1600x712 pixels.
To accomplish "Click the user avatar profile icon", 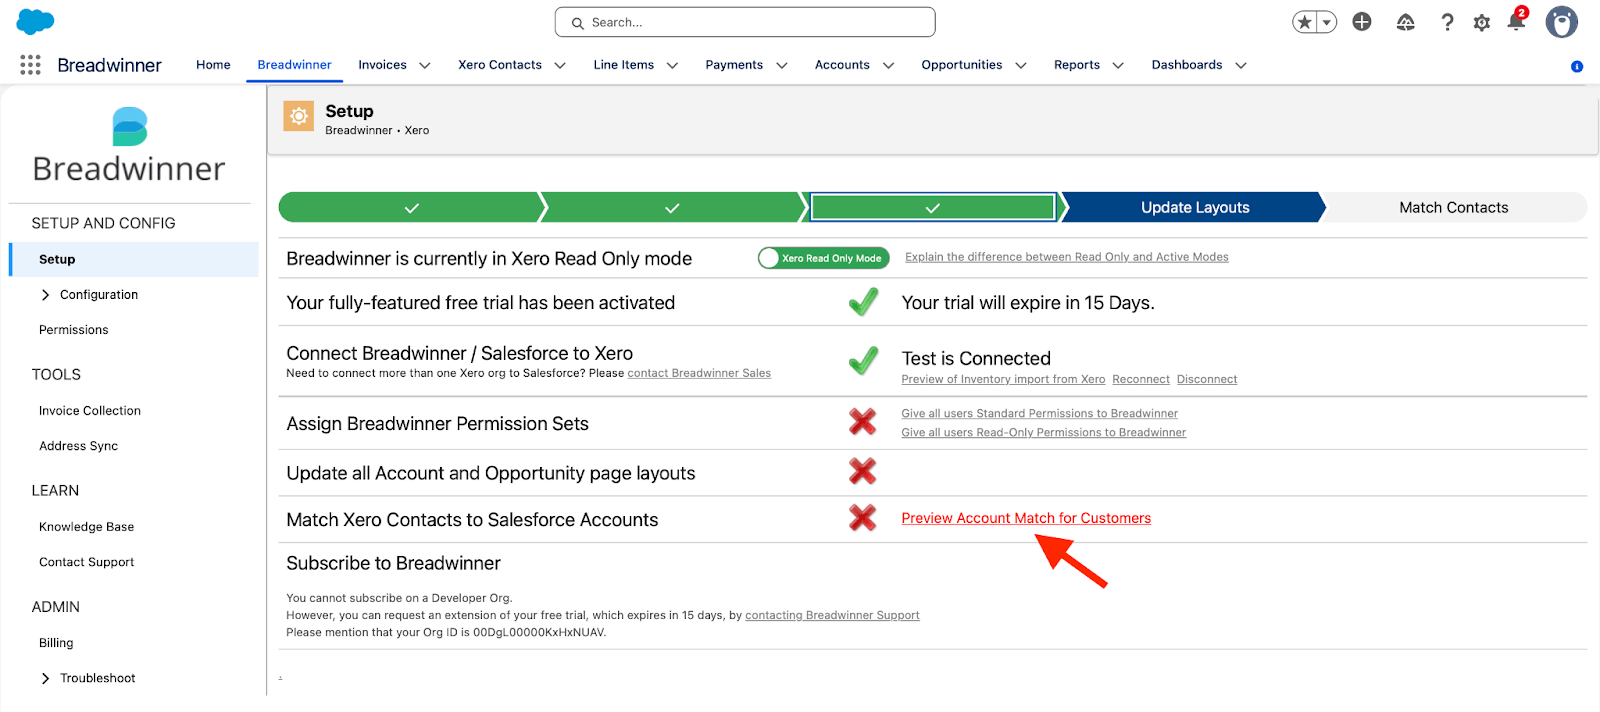I will click(x=1561, y=22).
